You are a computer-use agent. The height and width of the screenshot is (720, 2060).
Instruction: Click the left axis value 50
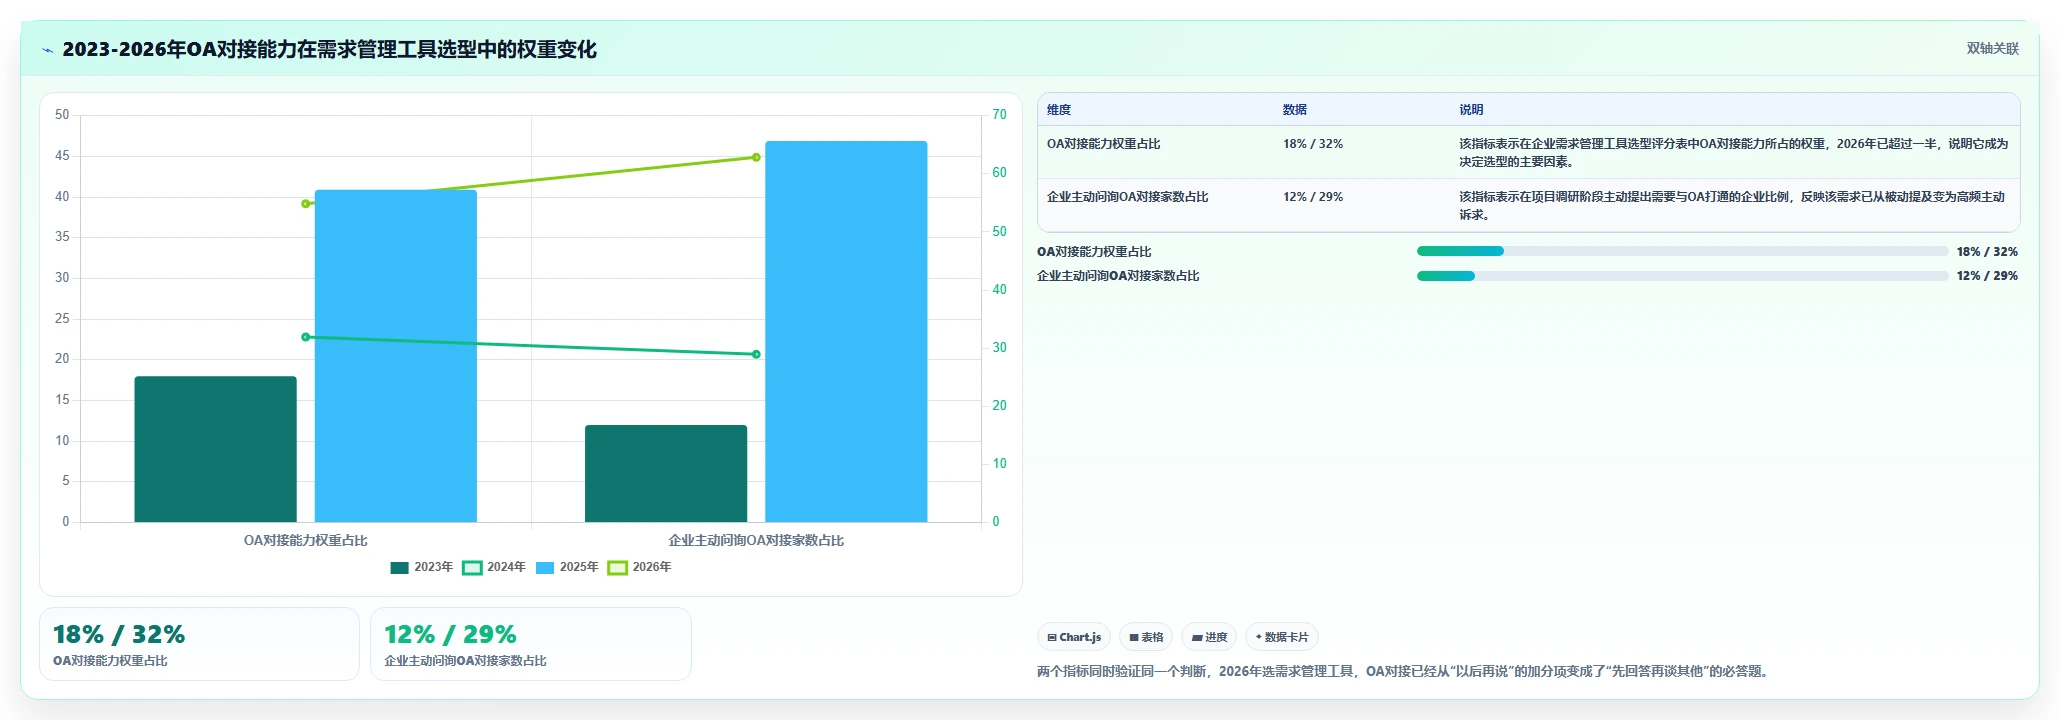[62, 115]
